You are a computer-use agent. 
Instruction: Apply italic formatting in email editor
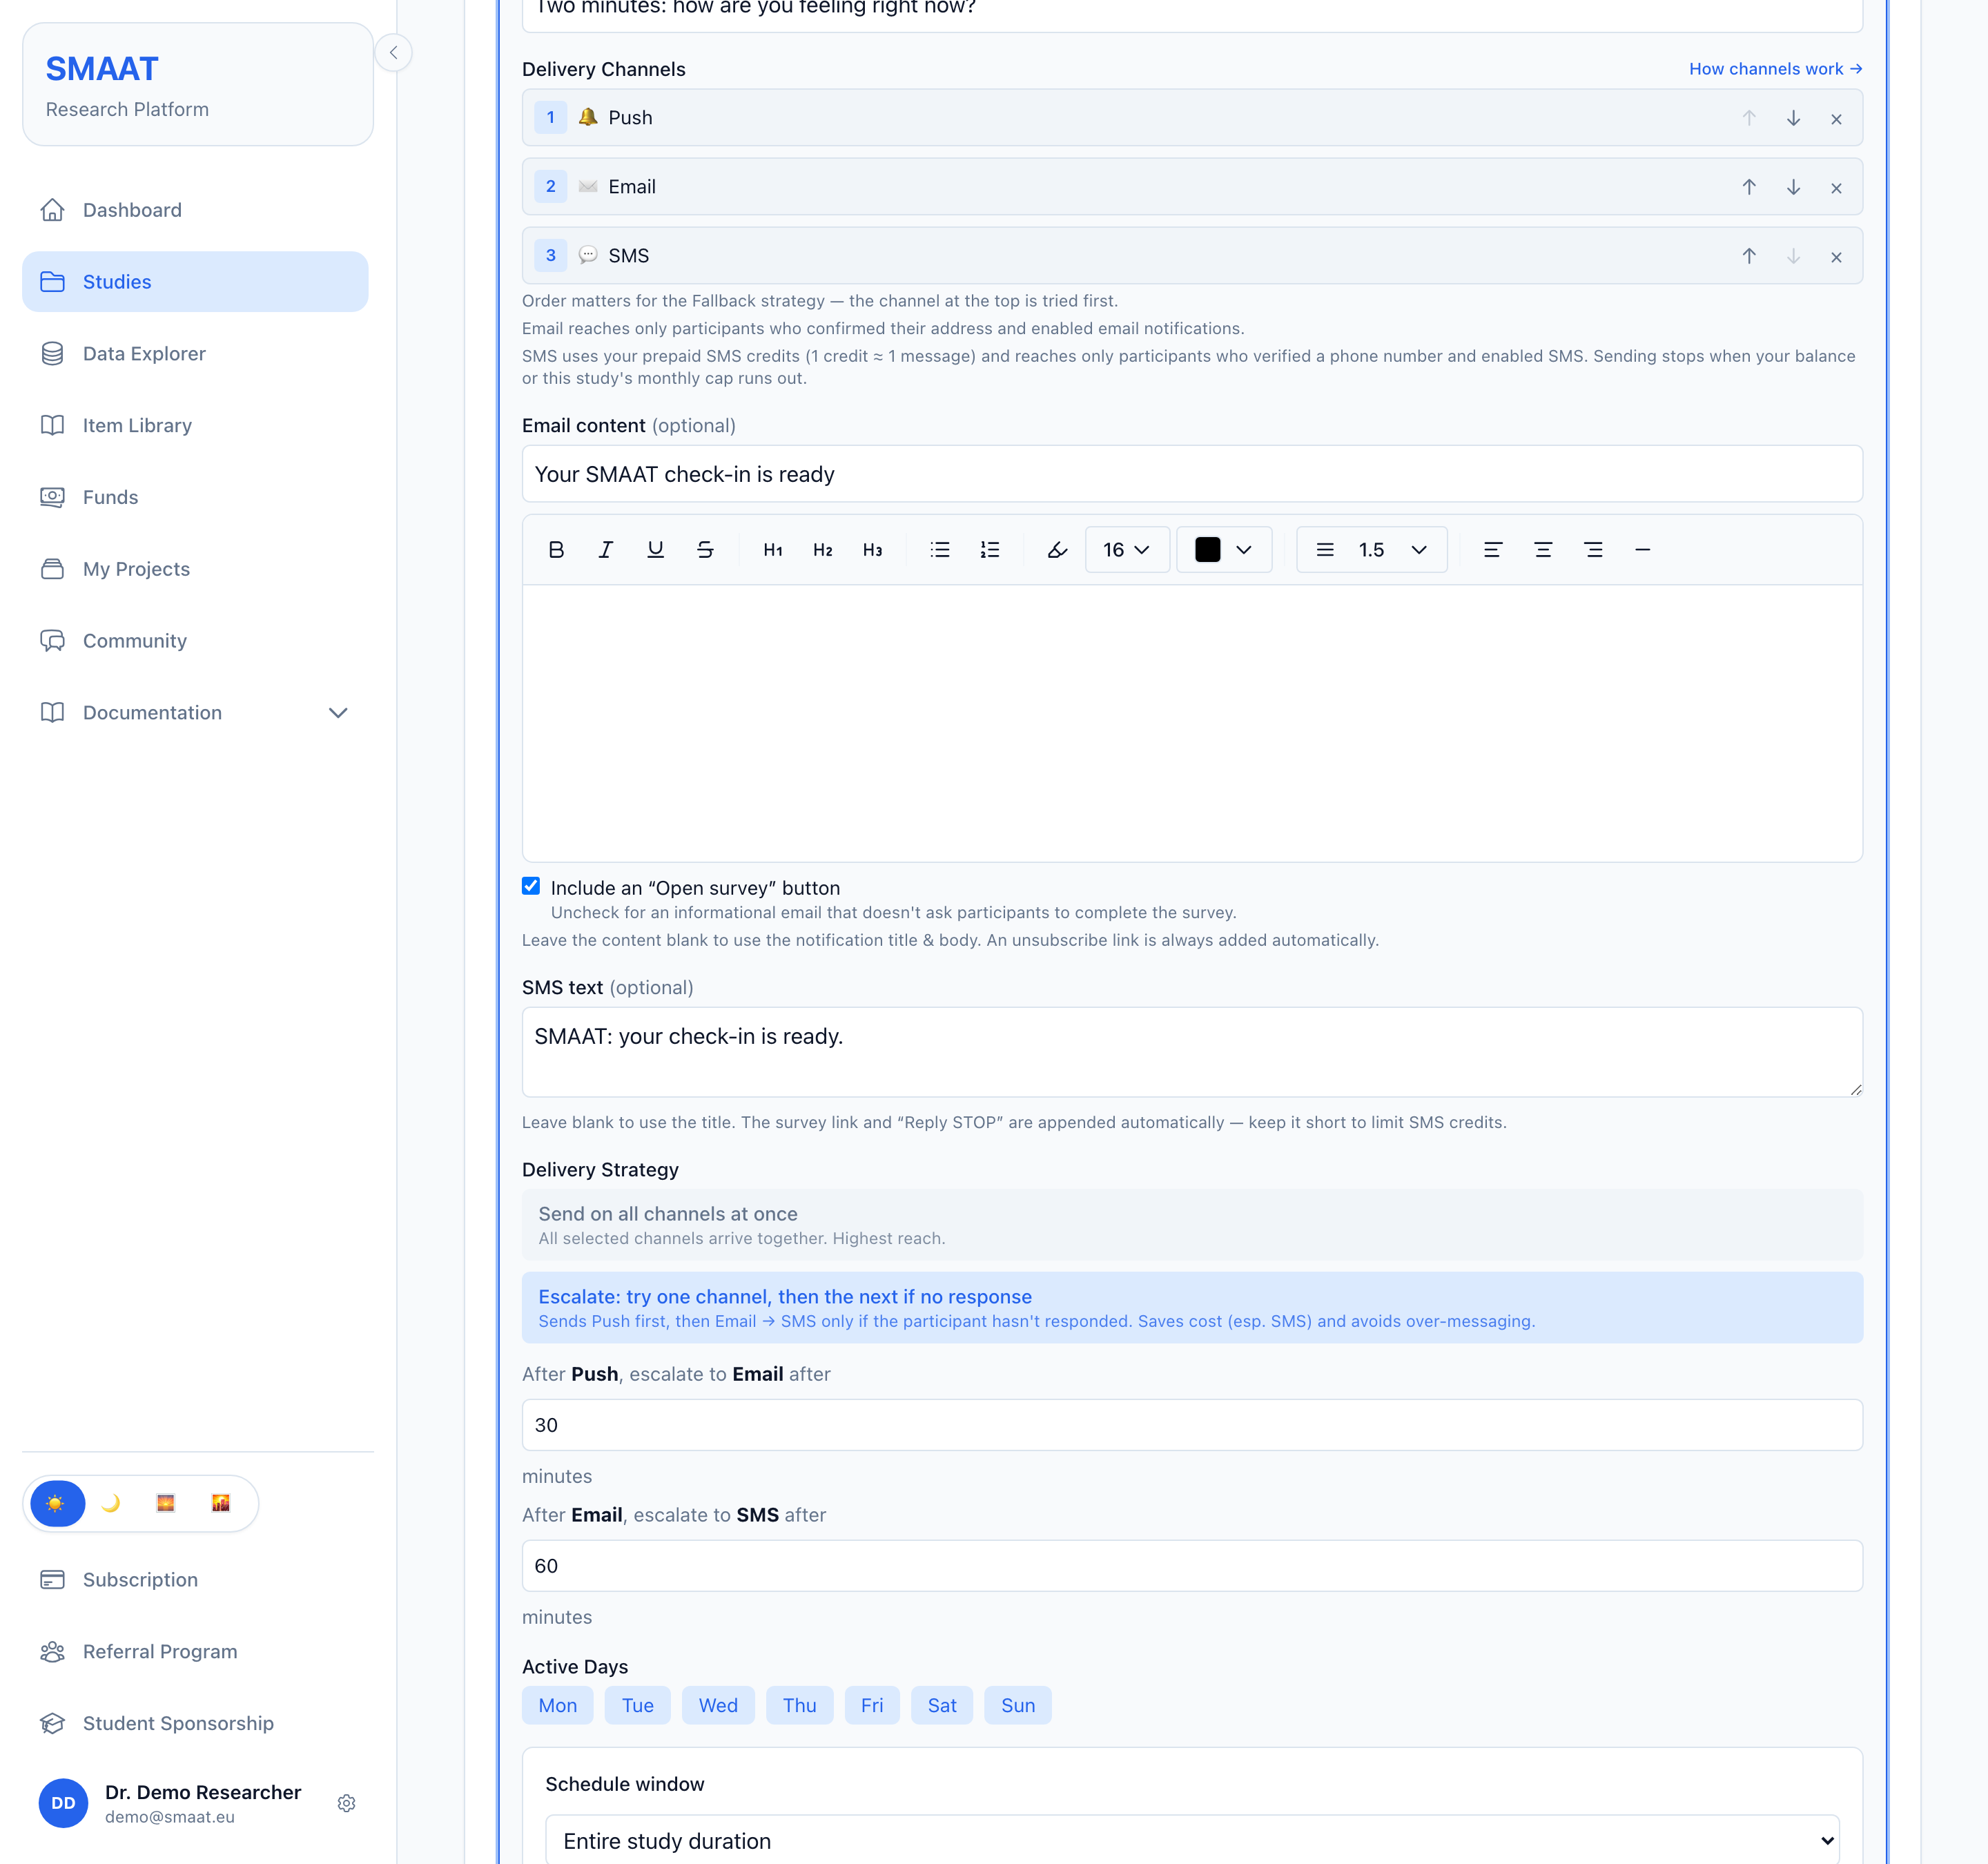pos(606,550)
